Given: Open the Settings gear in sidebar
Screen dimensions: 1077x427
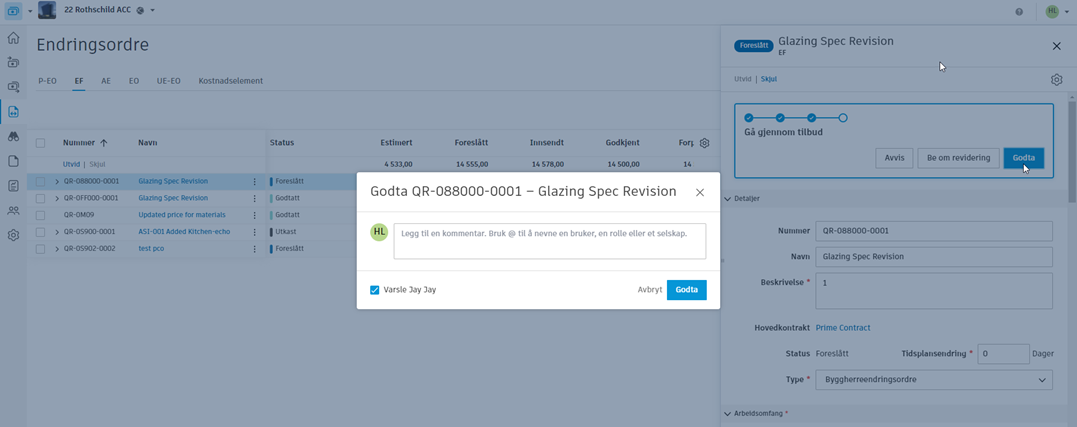Looking at the screenshot, I should (x=13, y=235).
